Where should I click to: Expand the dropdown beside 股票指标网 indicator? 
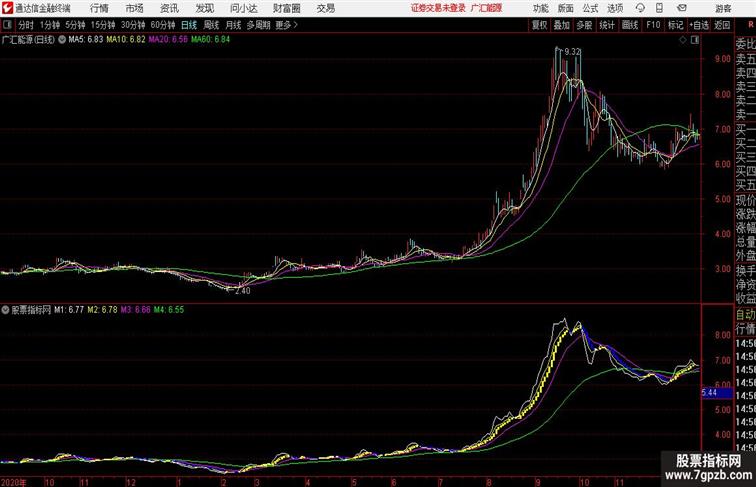click(x=5, y=310)
